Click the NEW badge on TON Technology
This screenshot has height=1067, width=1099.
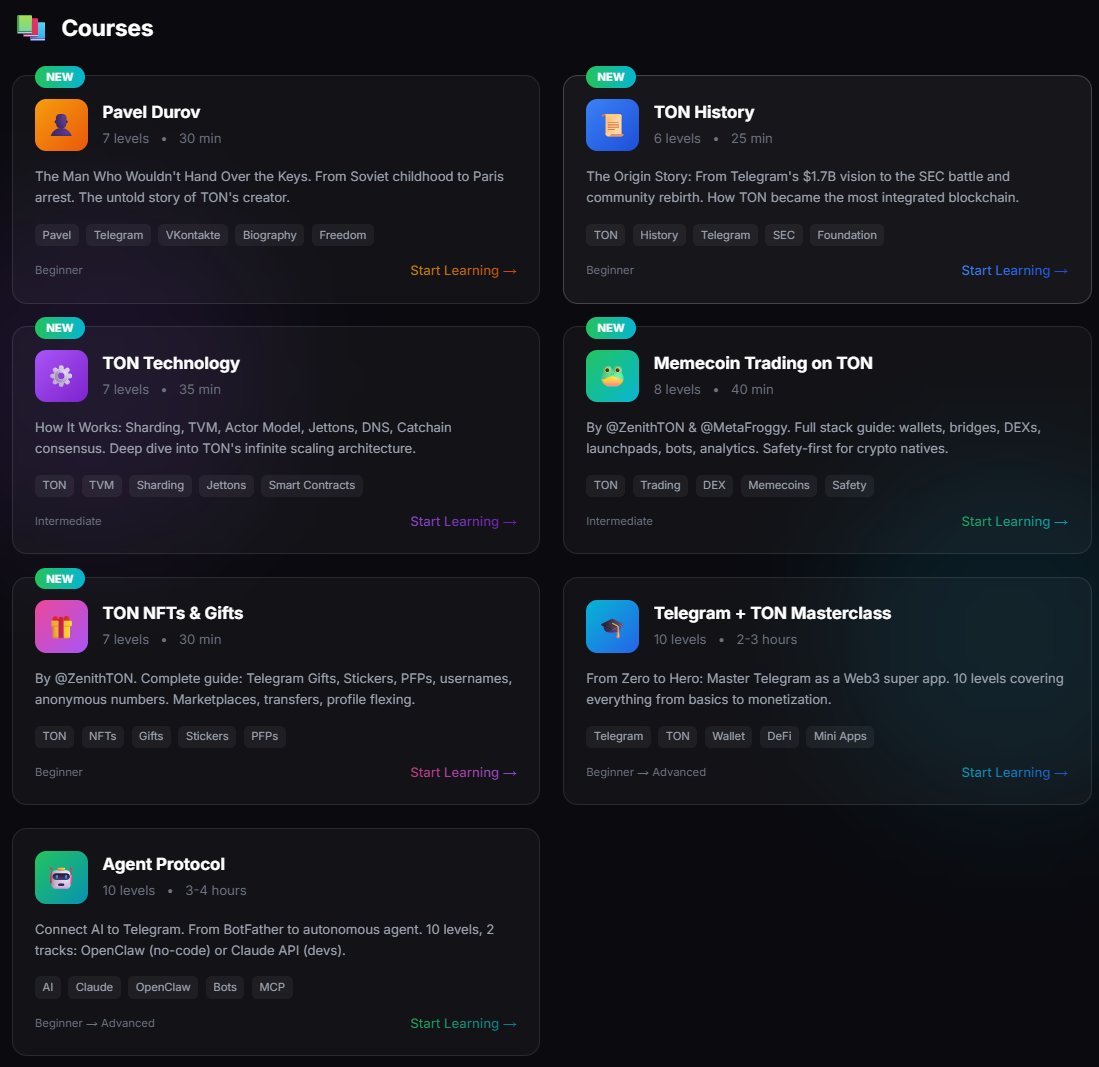coord(60,327)
